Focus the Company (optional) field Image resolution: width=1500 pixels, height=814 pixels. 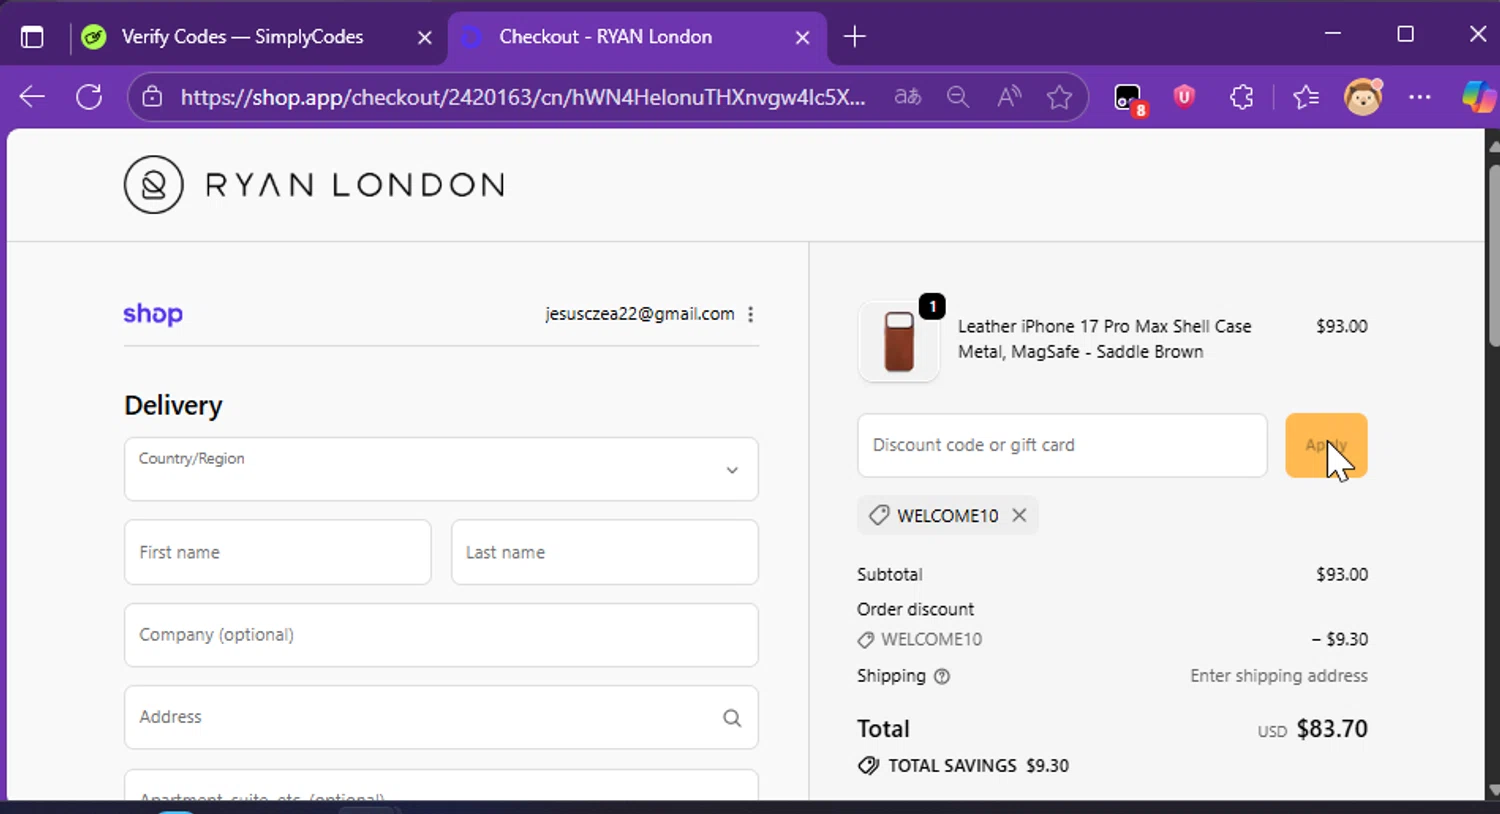click(441, 635)
